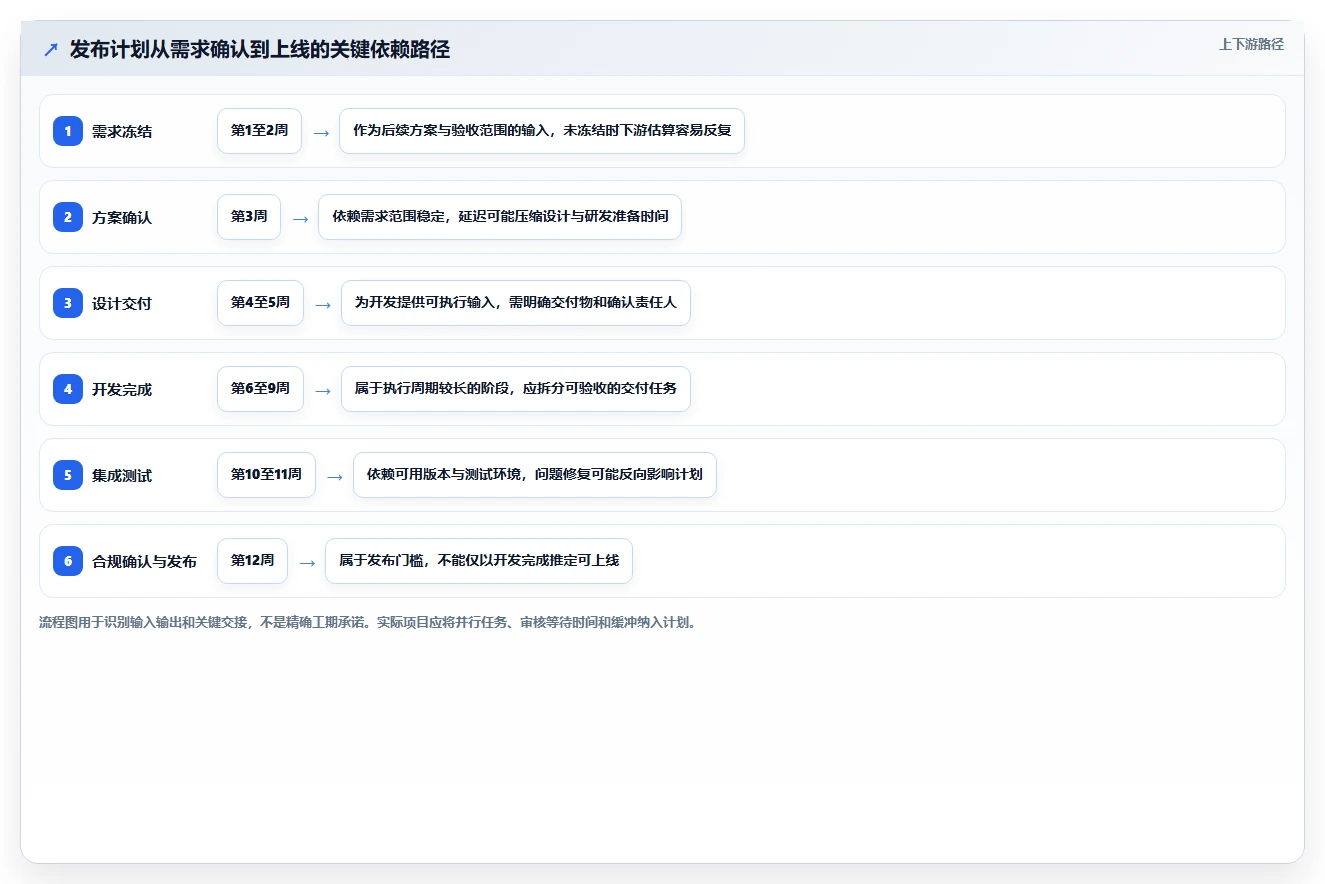Click the 合规确认与发布 step label
The width and height of the screenshot is (1325, 884).
click(144, 561)
